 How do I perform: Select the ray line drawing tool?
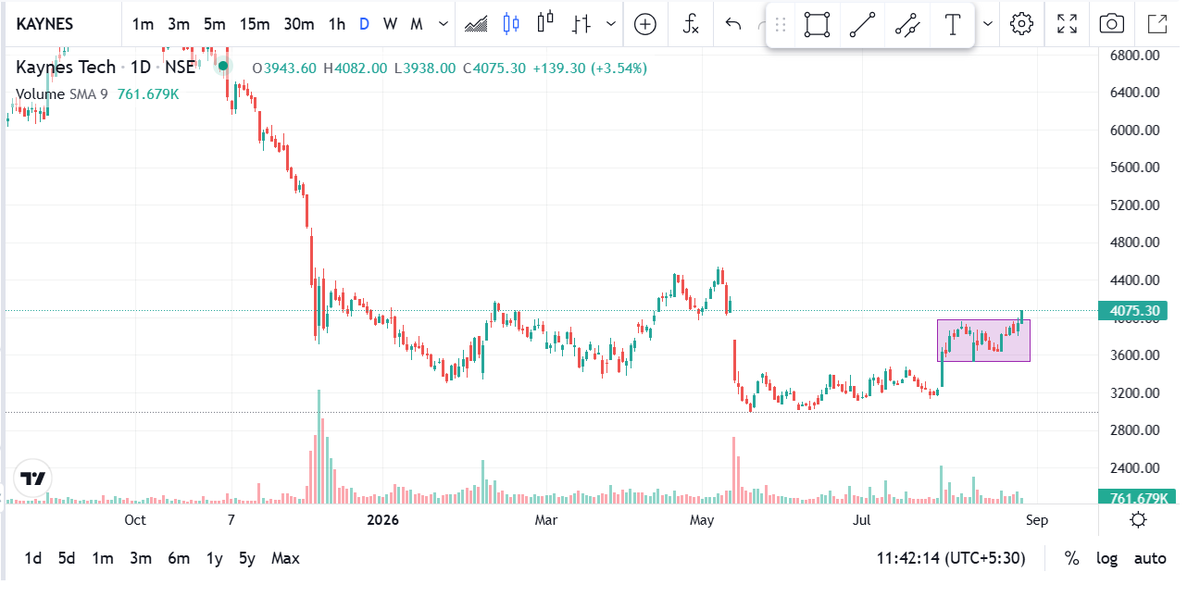tap(908, 24)
